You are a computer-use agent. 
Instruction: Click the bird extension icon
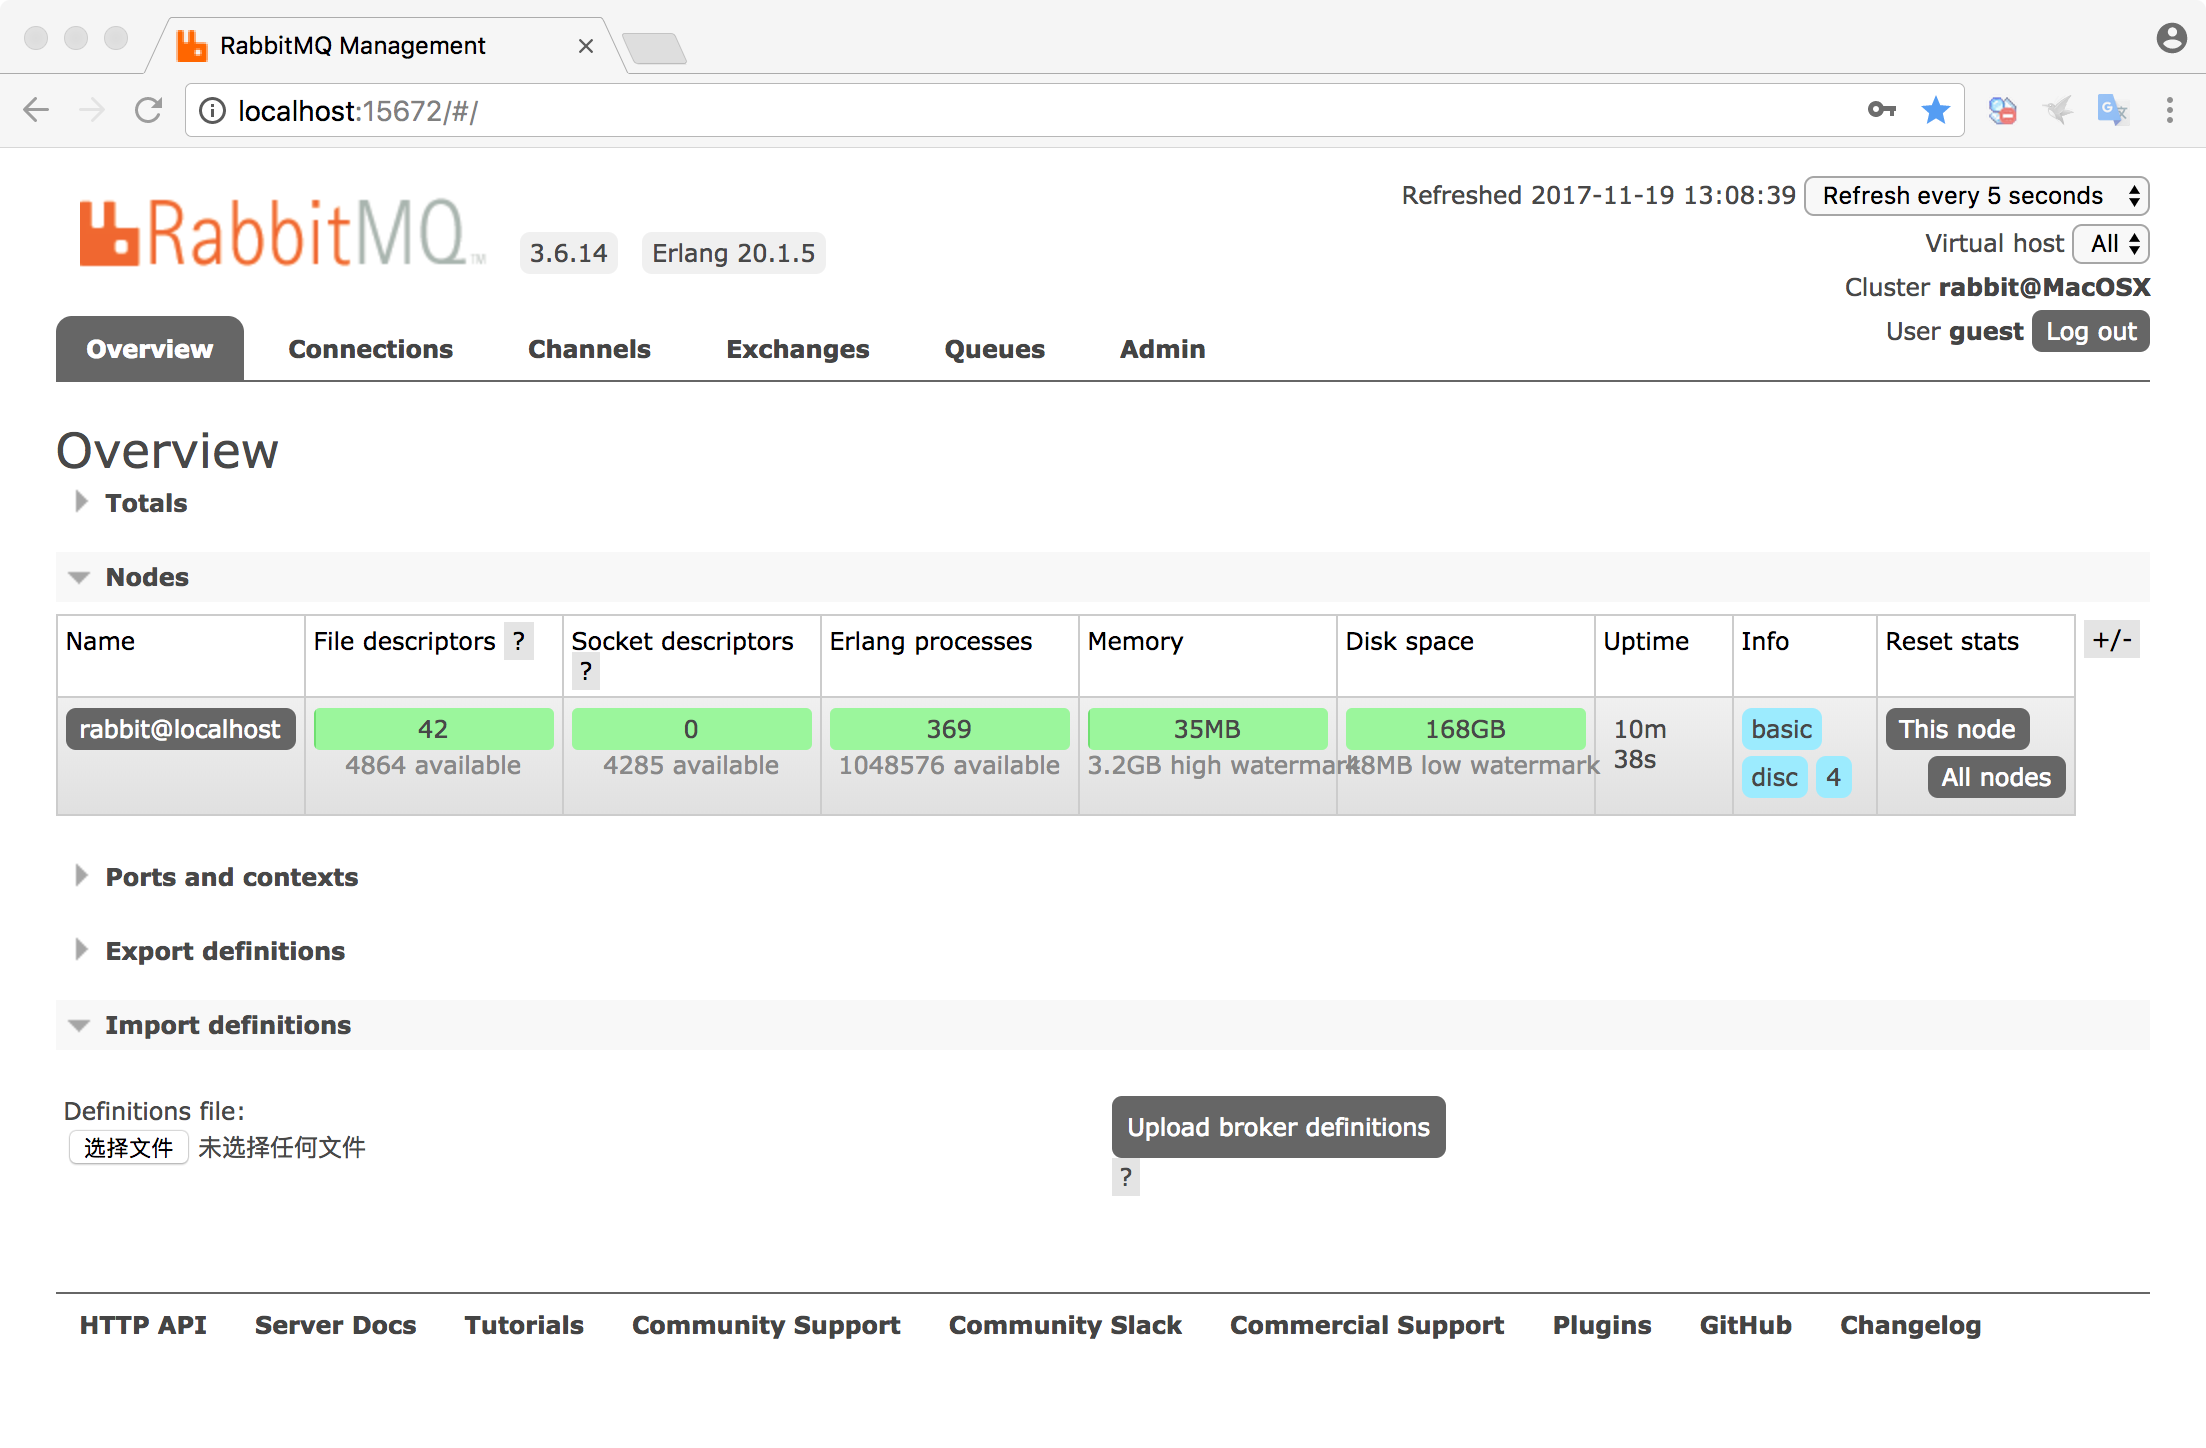click(2058, 110)
